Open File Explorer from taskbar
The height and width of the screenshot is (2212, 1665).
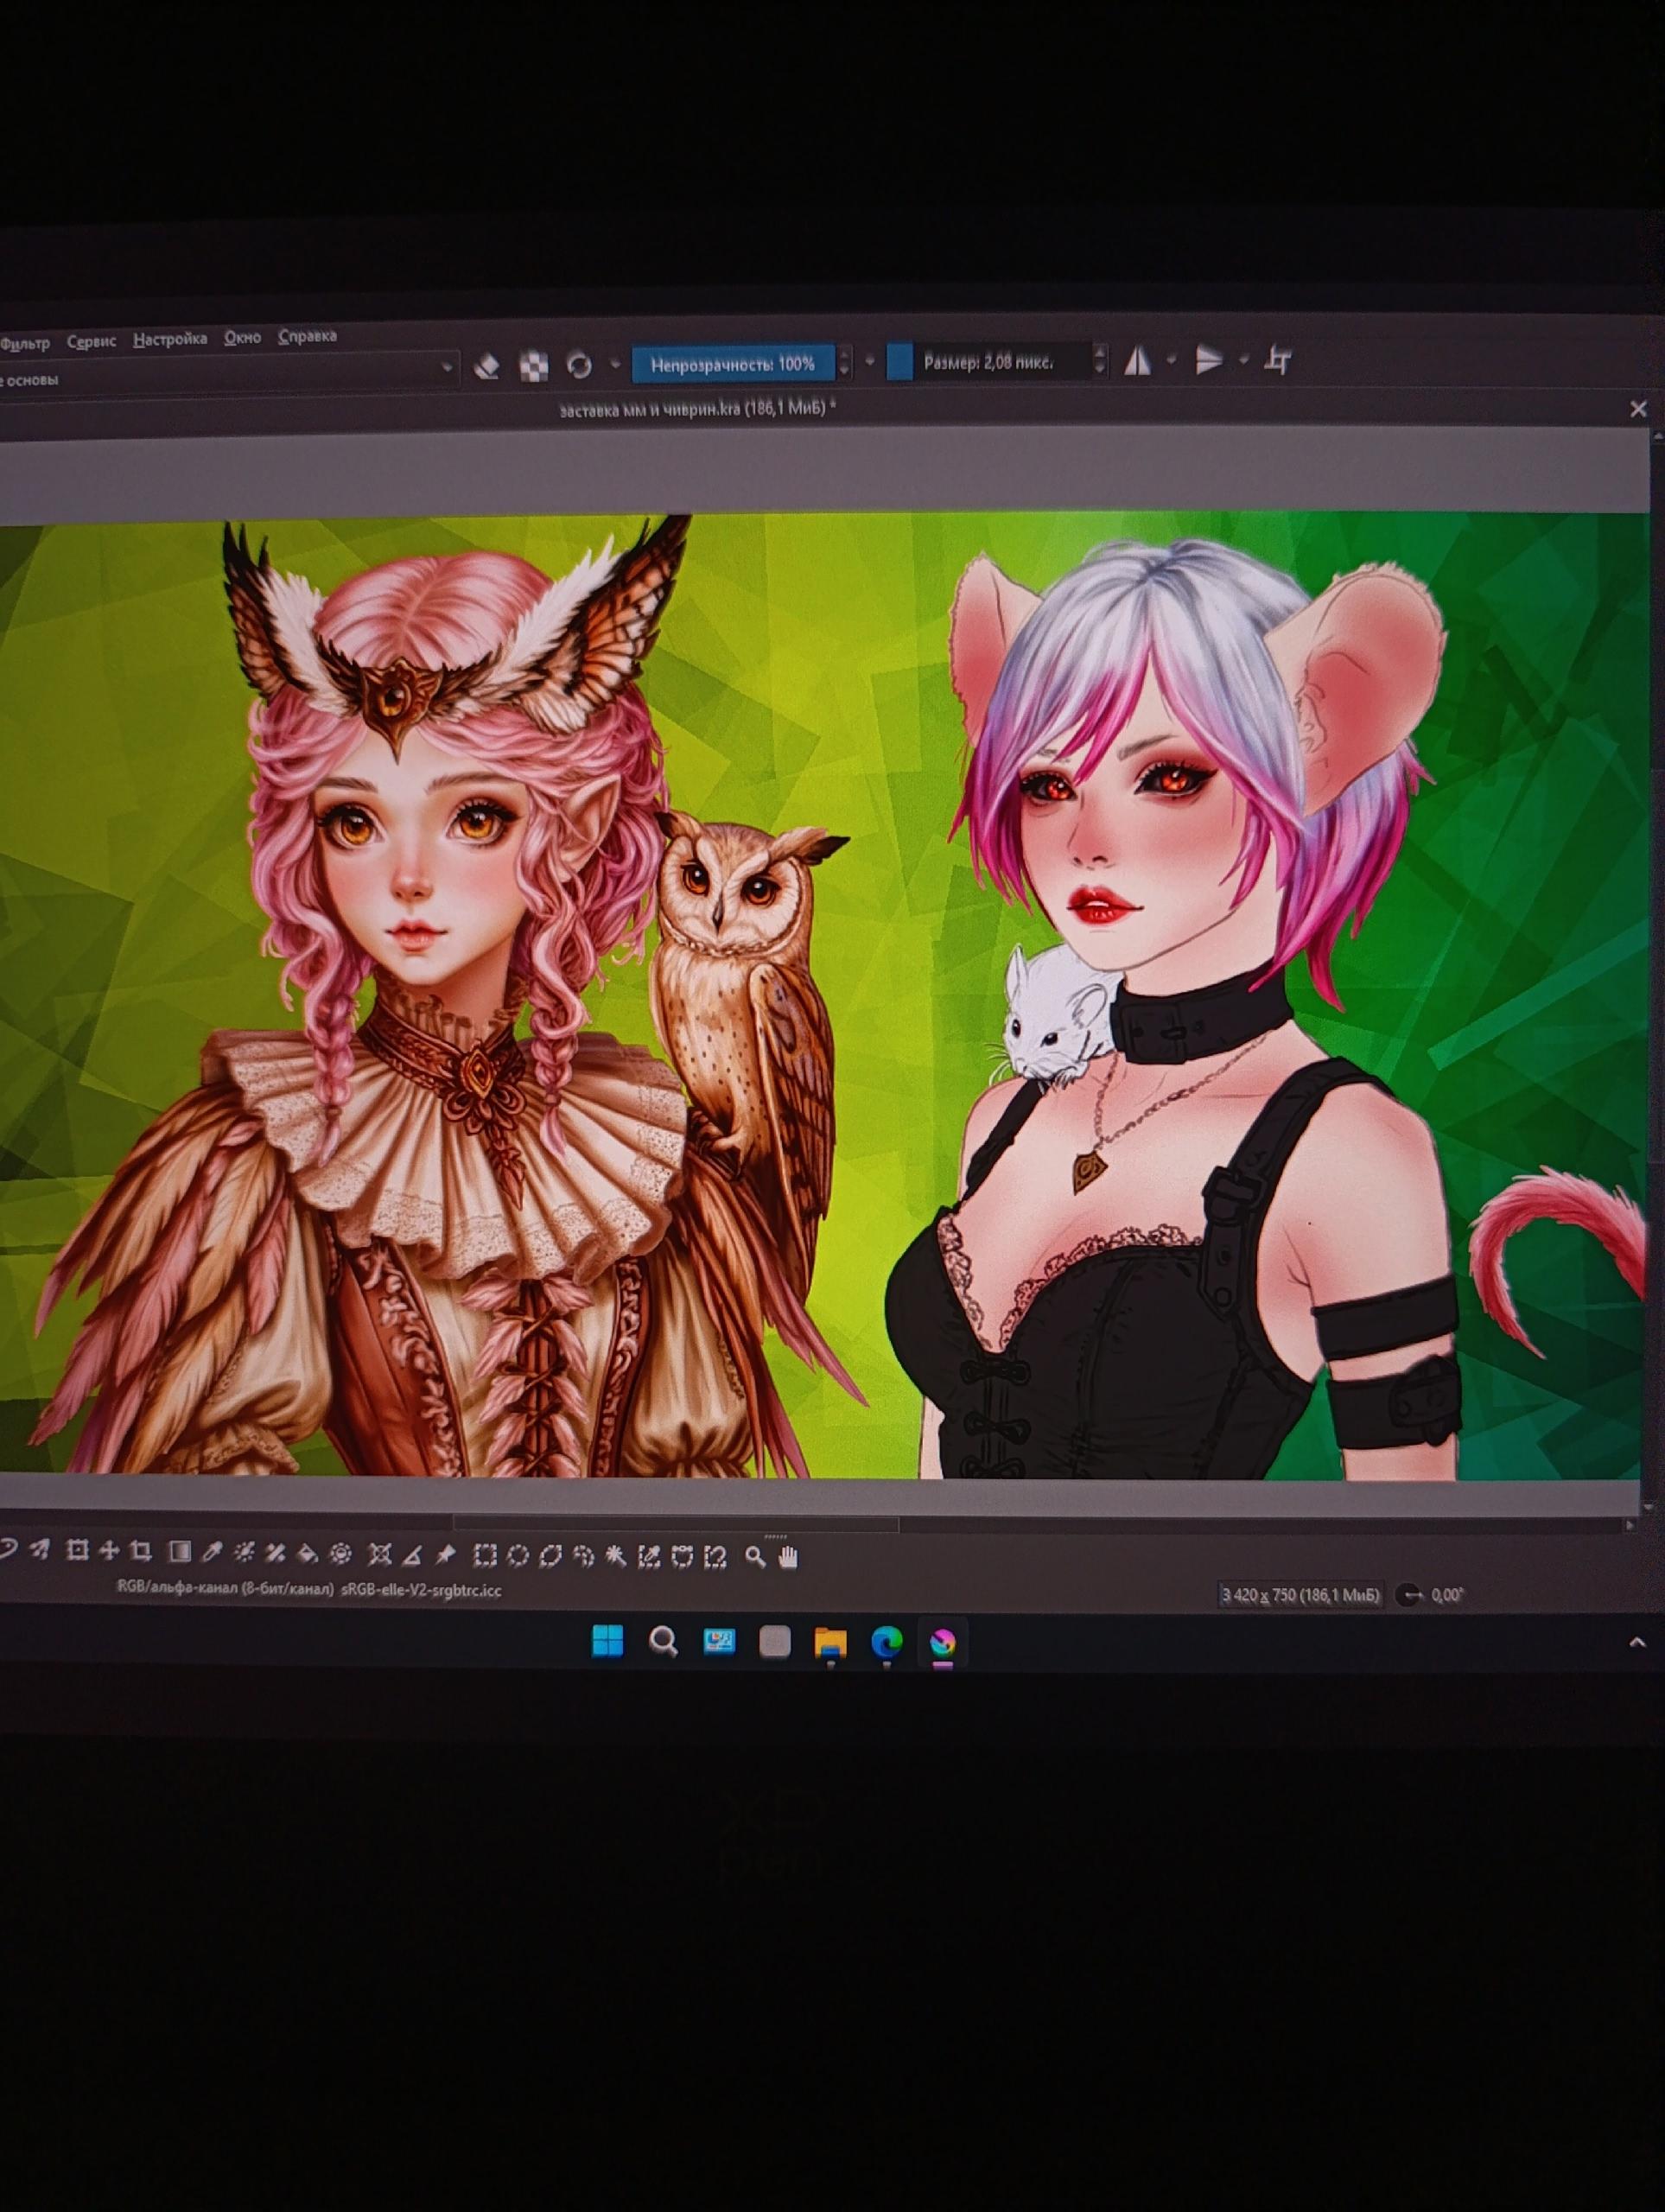tap(830, 1642)
